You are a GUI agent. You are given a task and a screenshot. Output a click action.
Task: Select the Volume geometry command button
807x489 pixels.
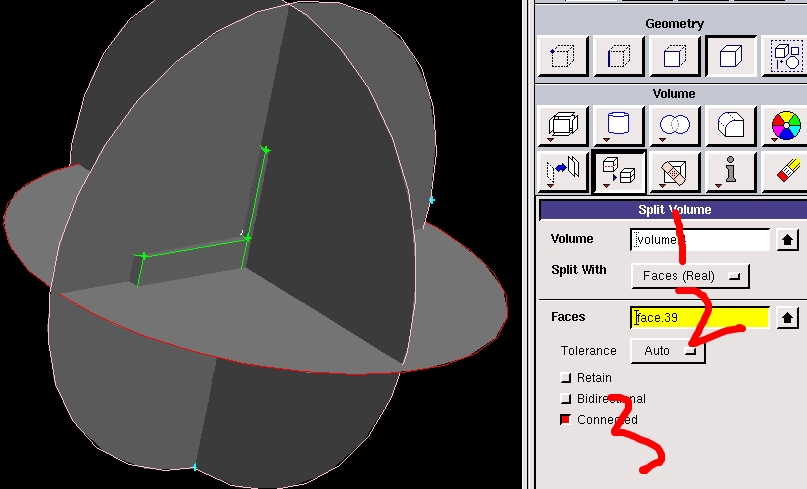[x=731, y=56]
